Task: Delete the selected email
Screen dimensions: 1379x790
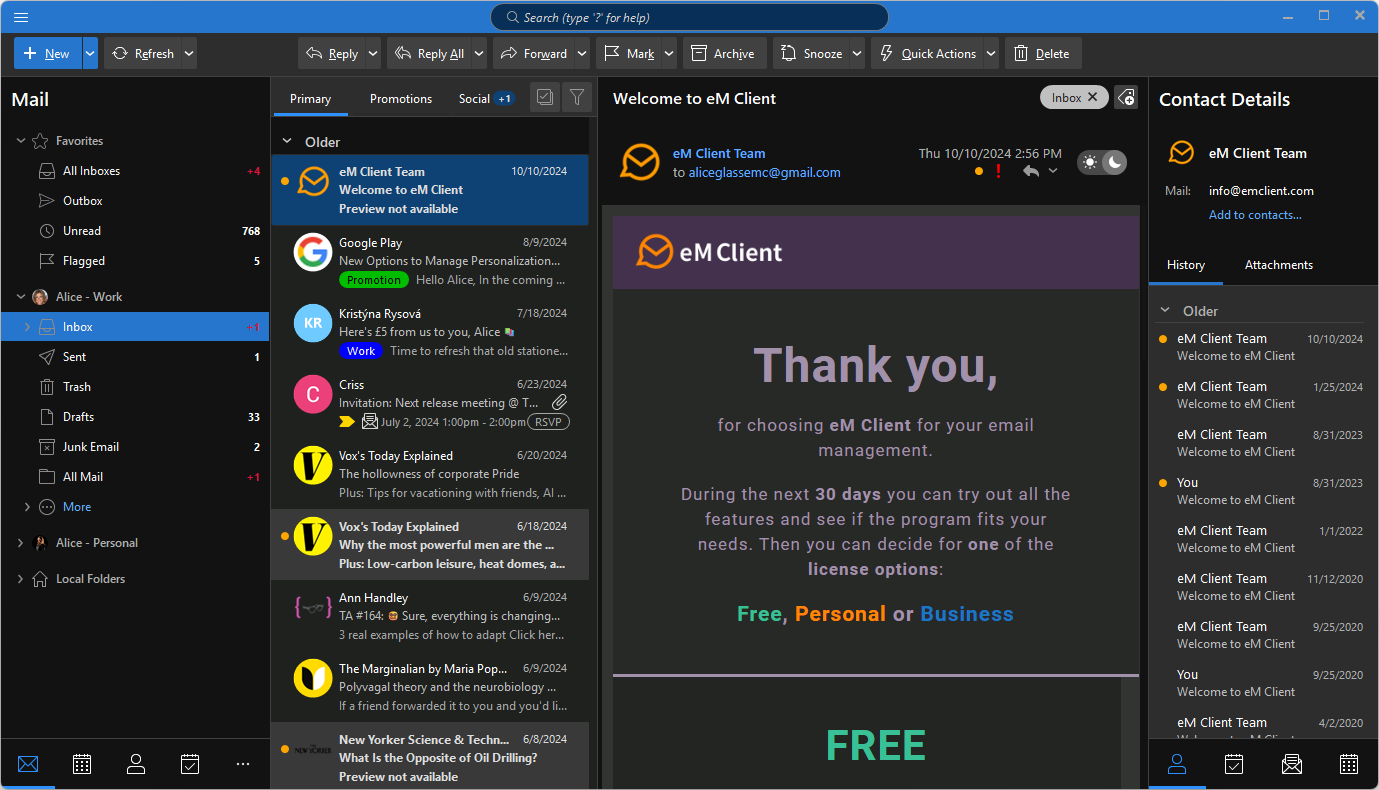Action: (1042, 54)
